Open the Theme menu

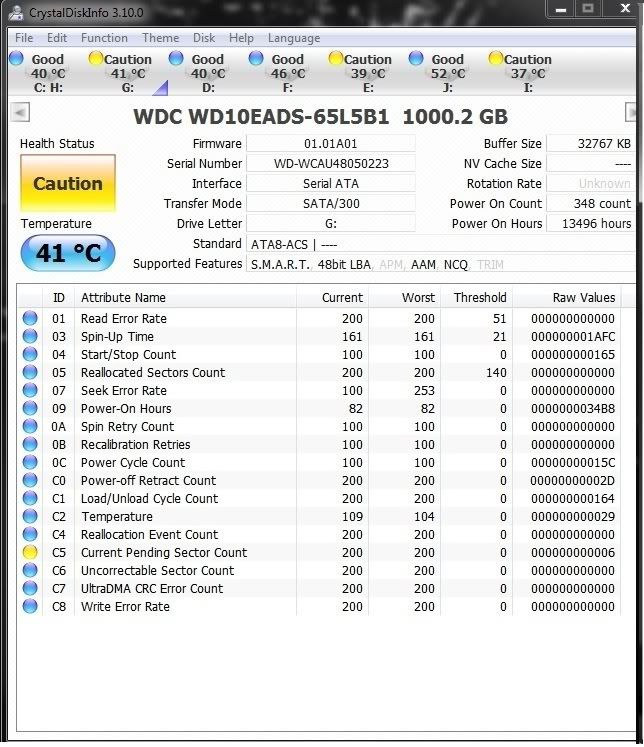coord(160,38)
